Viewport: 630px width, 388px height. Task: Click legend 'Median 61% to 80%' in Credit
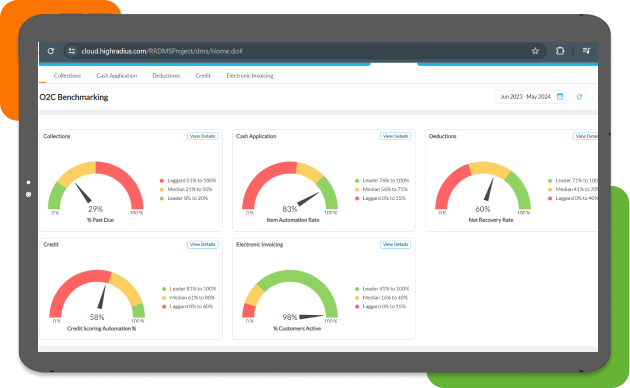coord(188,298)
